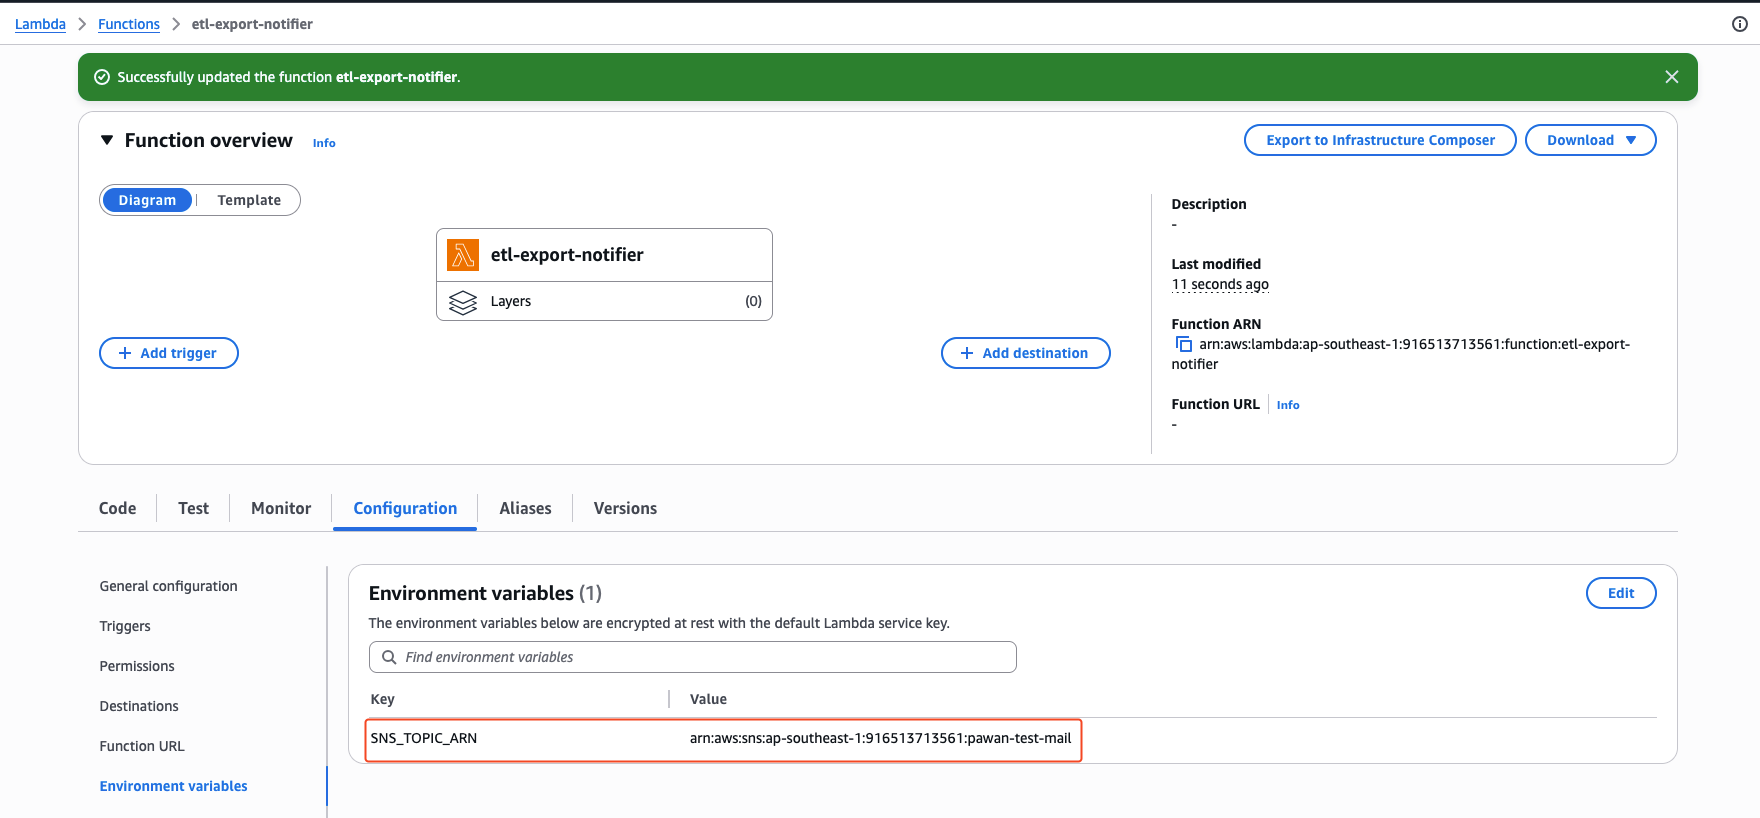Select the Configuration tab
Screen dimensions: 1760x818
[x=405, y=508]
